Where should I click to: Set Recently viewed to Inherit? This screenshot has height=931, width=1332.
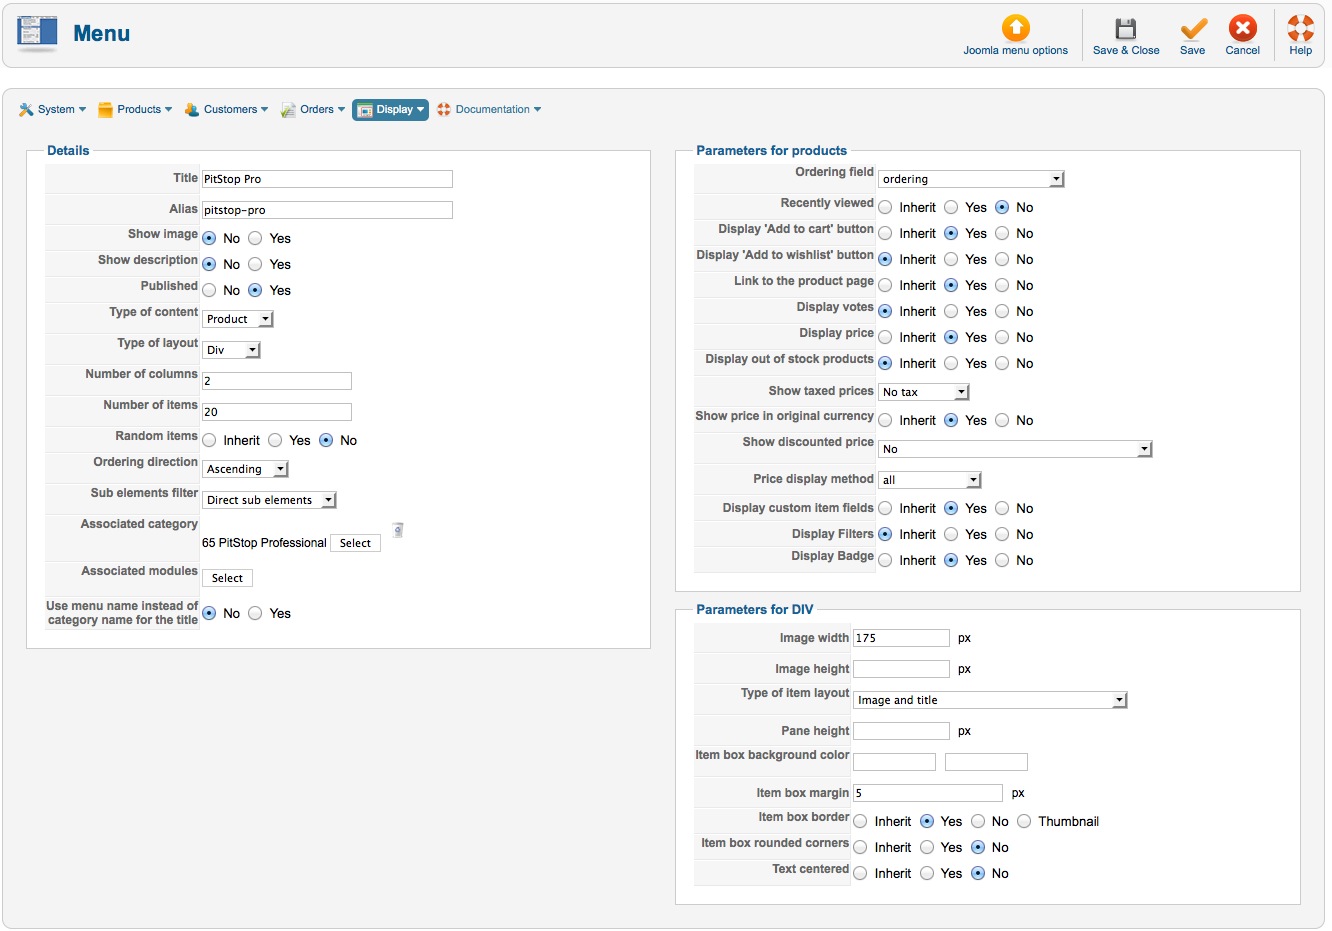(x=886, y=208)
